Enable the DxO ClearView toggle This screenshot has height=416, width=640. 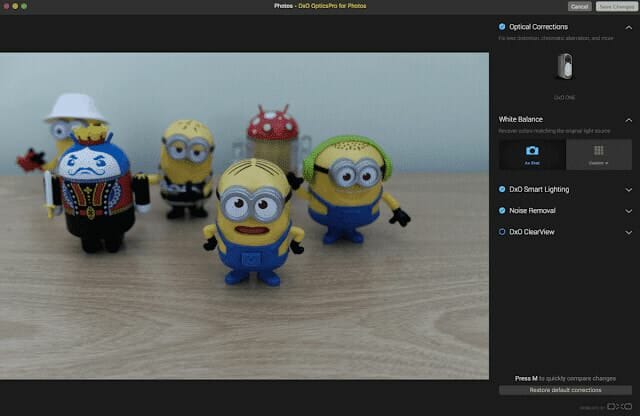pos(502,232)
